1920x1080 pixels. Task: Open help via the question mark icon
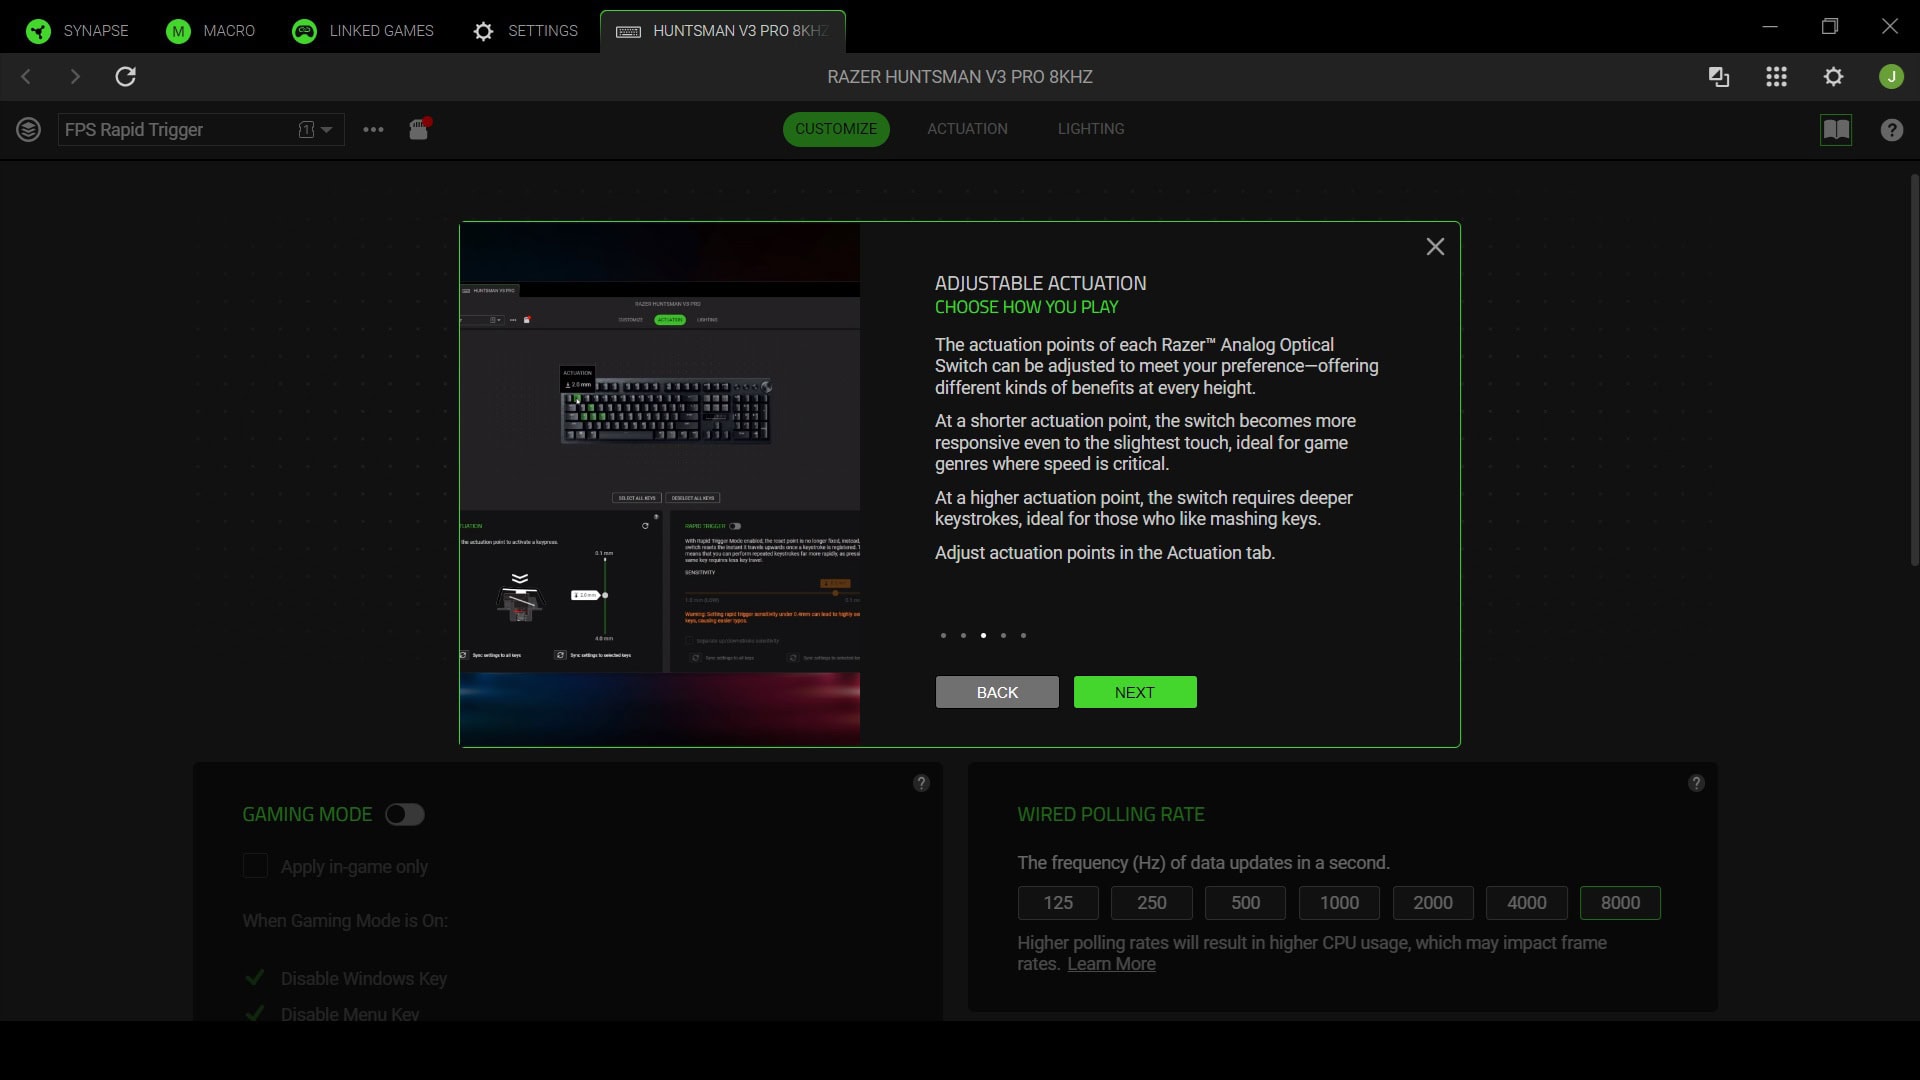[1891, 129]
